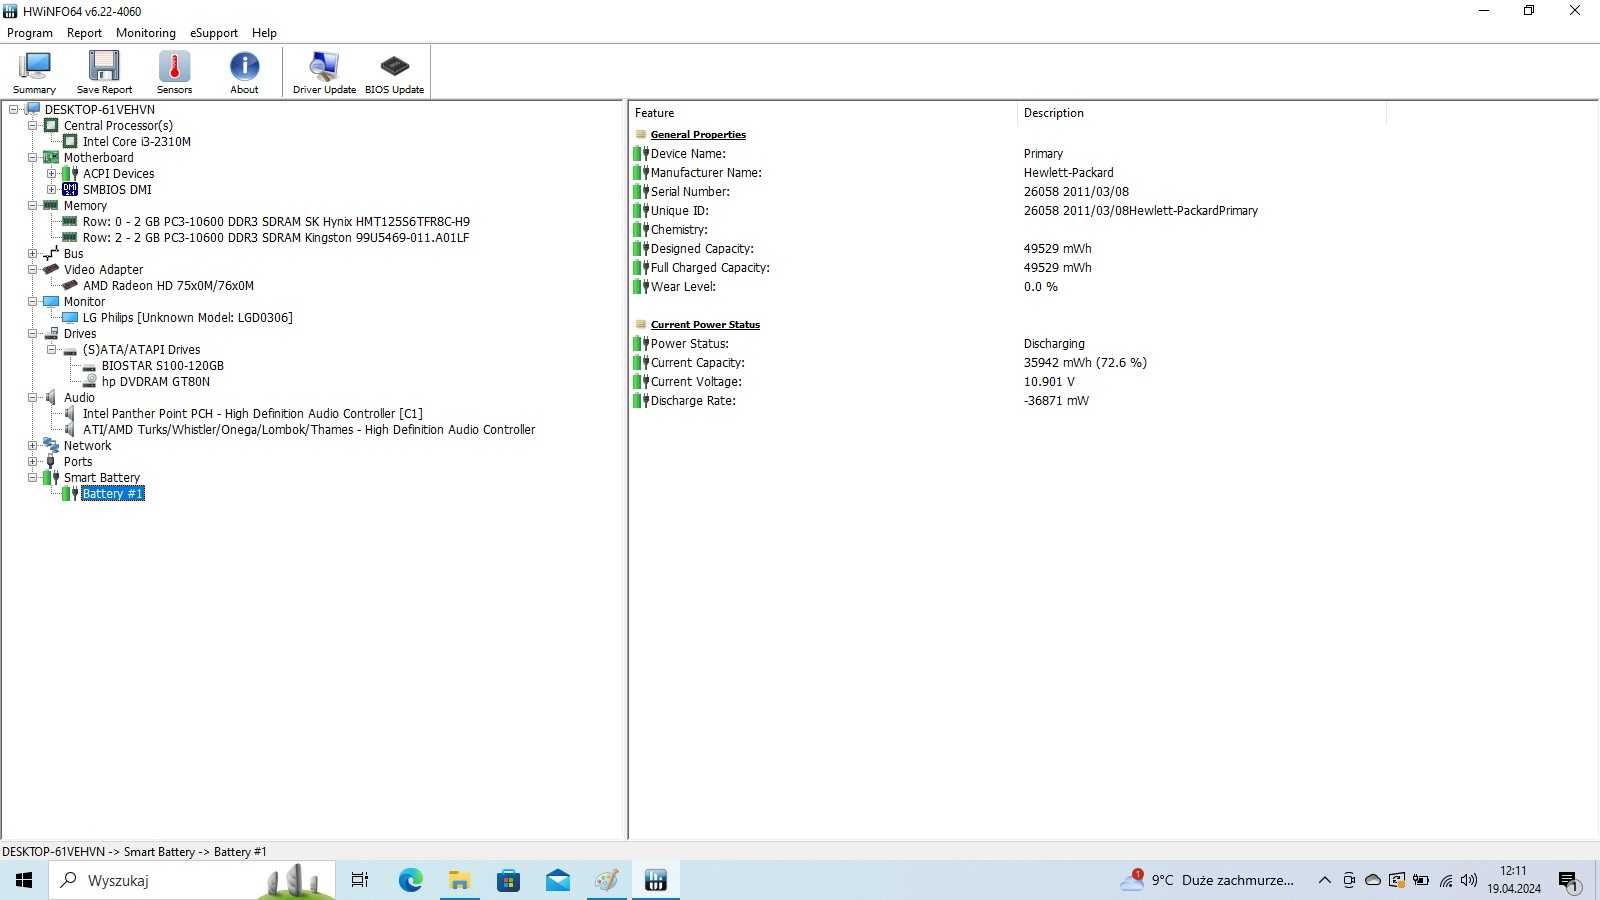Select the Wear Level row
The width and height of the screenshot is (1600, 900).
pyautogui.click(x=1008, y=287)
